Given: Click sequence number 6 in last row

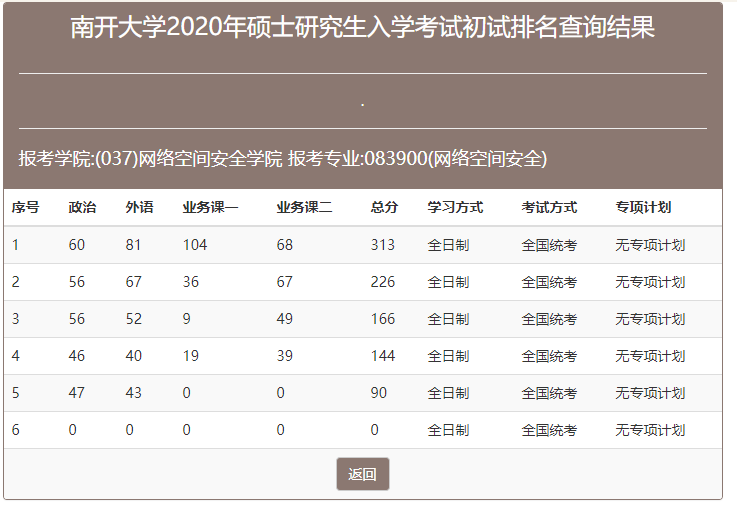Looking at the screenshot, I should (x=16, y=430).
